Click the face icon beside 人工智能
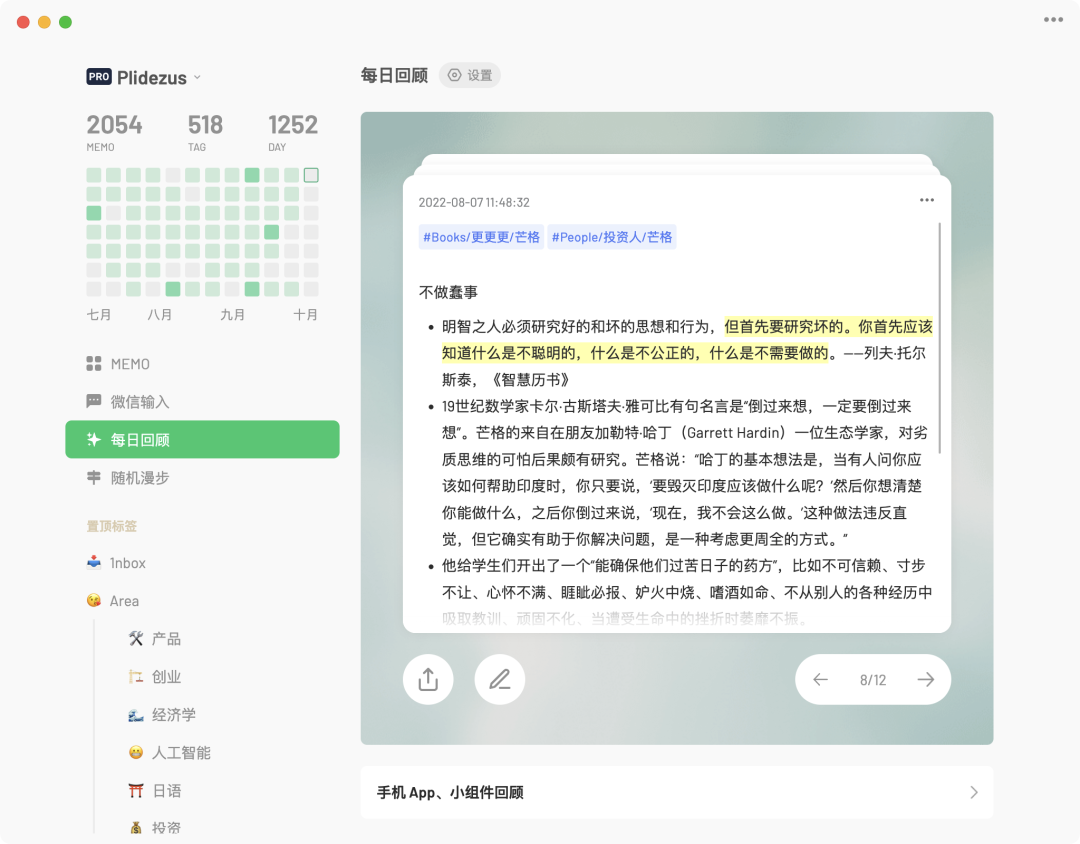1080x844 pixels. (x=136, y=752)
